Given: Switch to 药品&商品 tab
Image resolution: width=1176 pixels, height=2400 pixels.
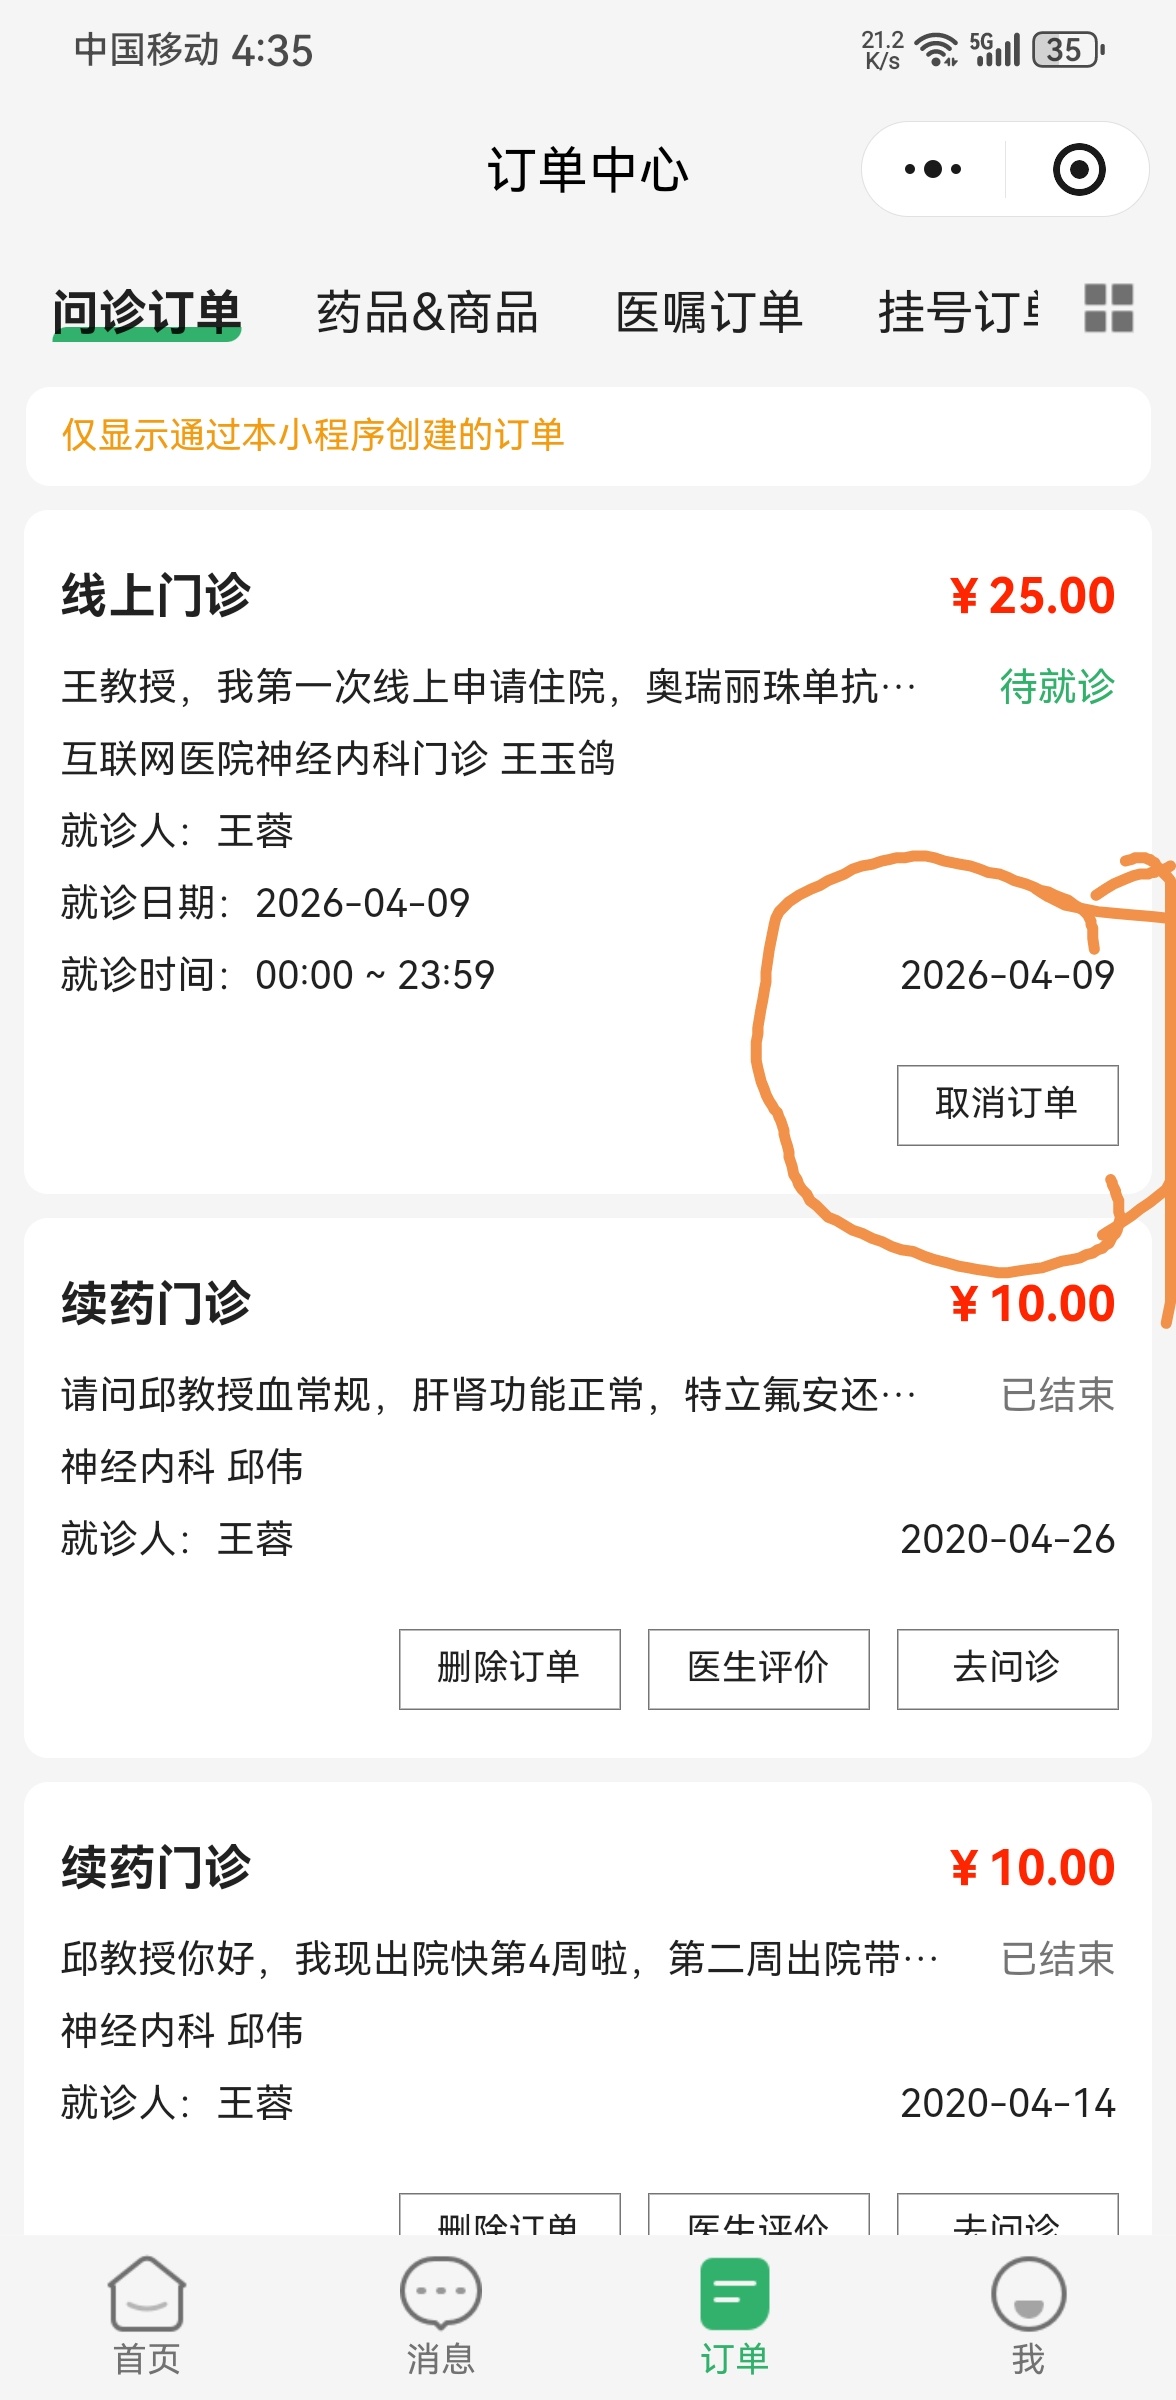Looking at the screenshot, I should 427,312.
